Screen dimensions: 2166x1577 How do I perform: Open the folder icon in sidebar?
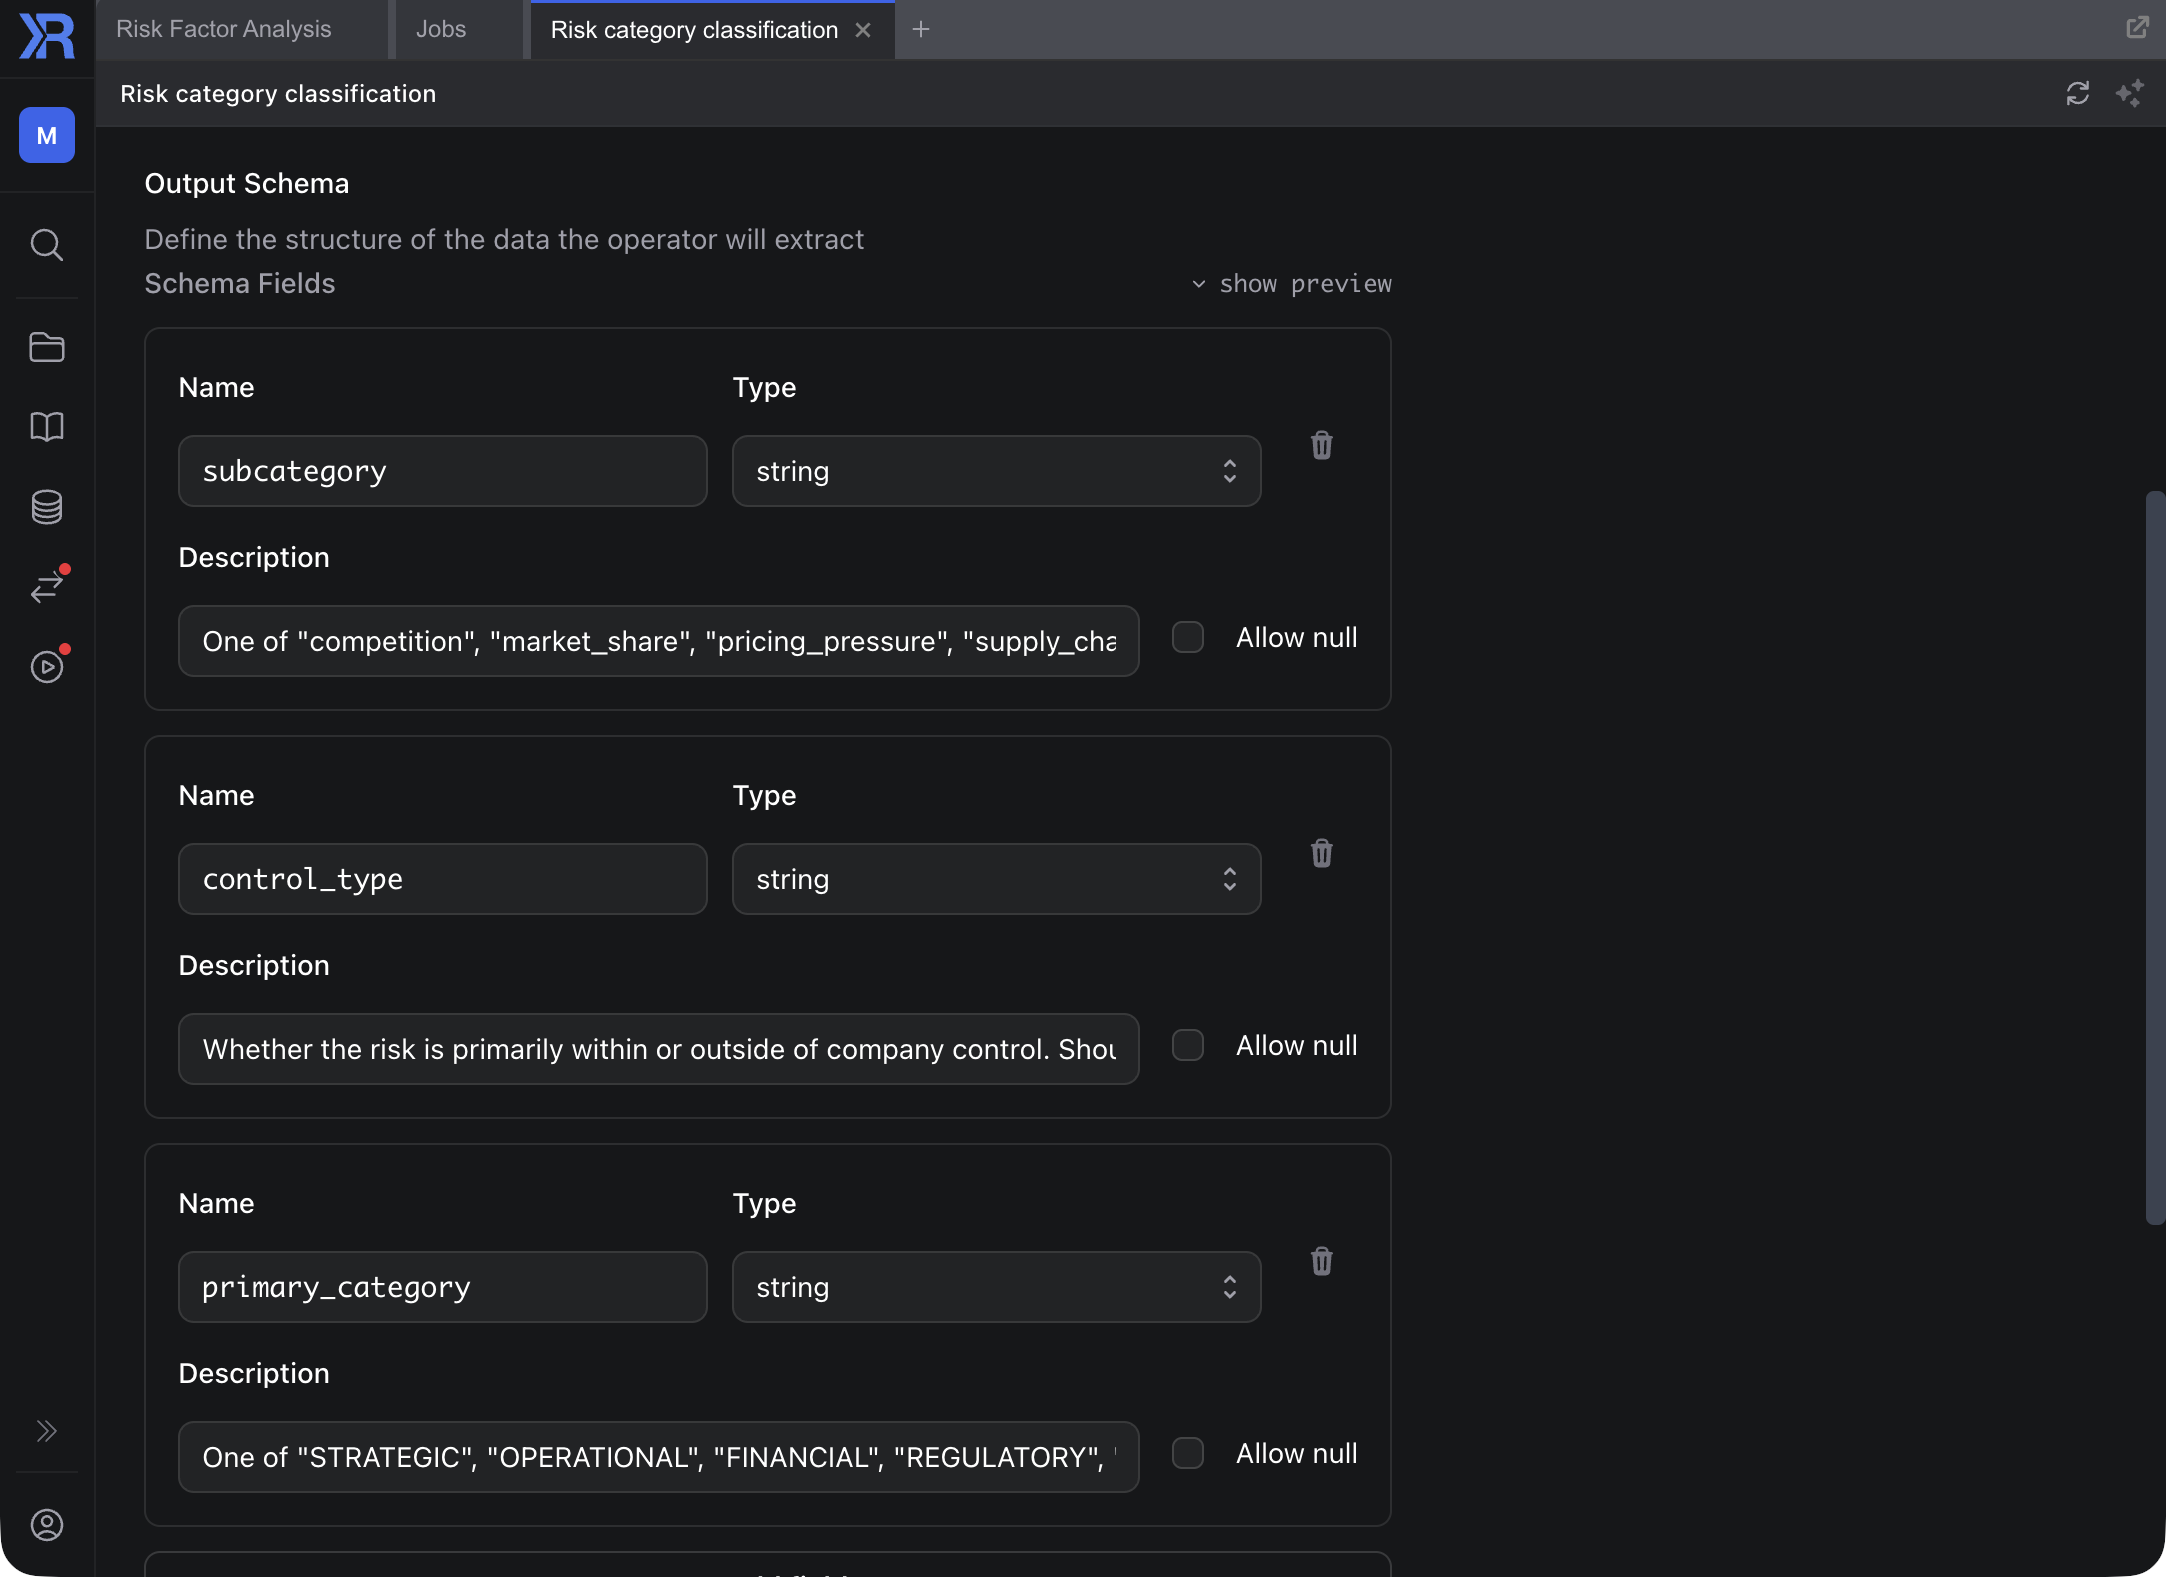(x=46, y=347)
